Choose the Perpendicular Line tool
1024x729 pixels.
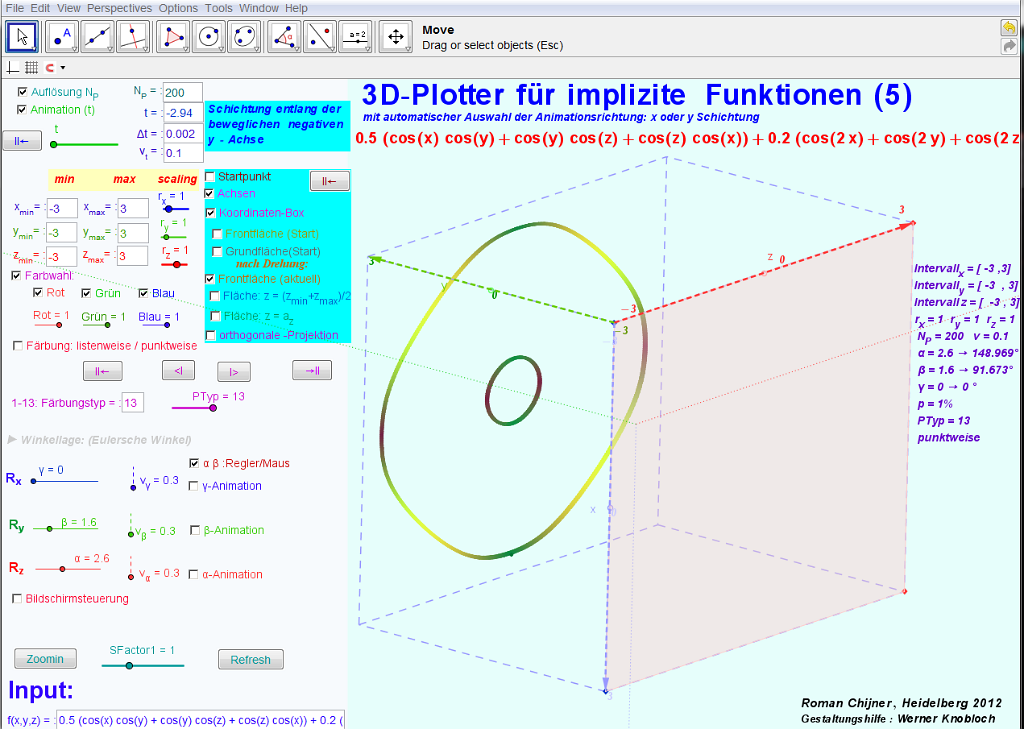134,37
